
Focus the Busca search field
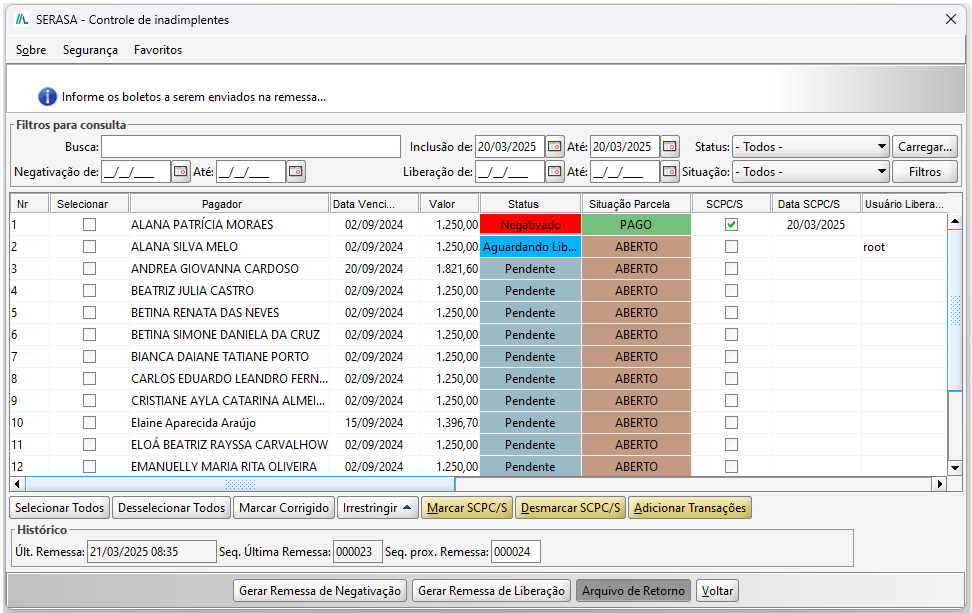[x=251, y=147]
